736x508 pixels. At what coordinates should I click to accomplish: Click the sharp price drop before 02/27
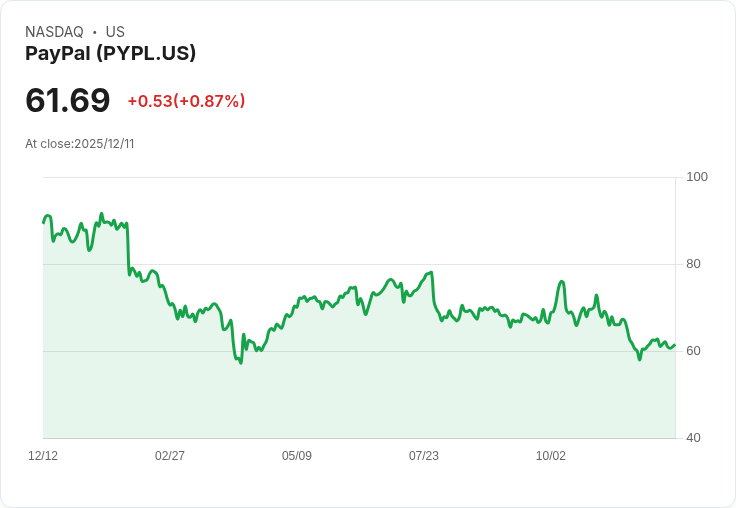click(x=128, y=249)
